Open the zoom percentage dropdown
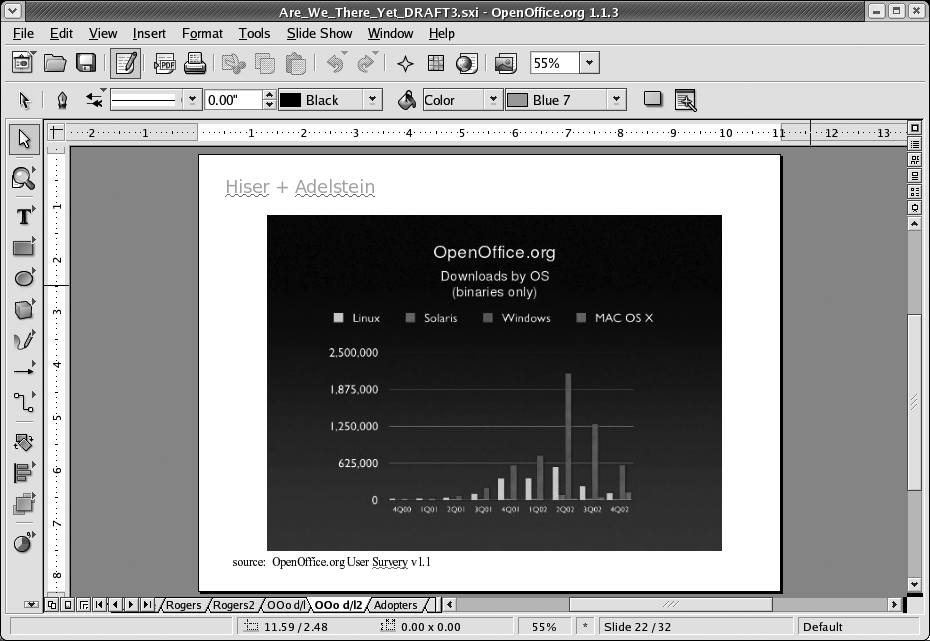Screen dimensions: 930x641 coord(589,63)
